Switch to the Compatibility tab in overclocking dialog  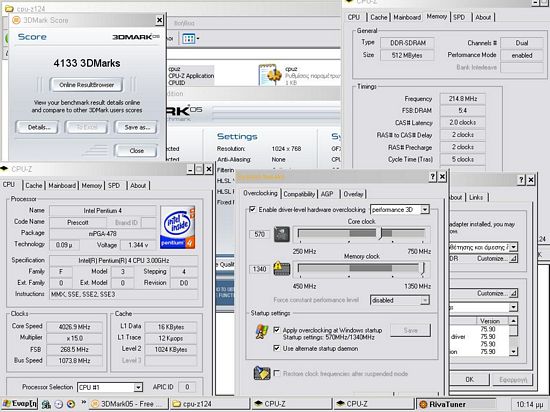pos(299,194)
